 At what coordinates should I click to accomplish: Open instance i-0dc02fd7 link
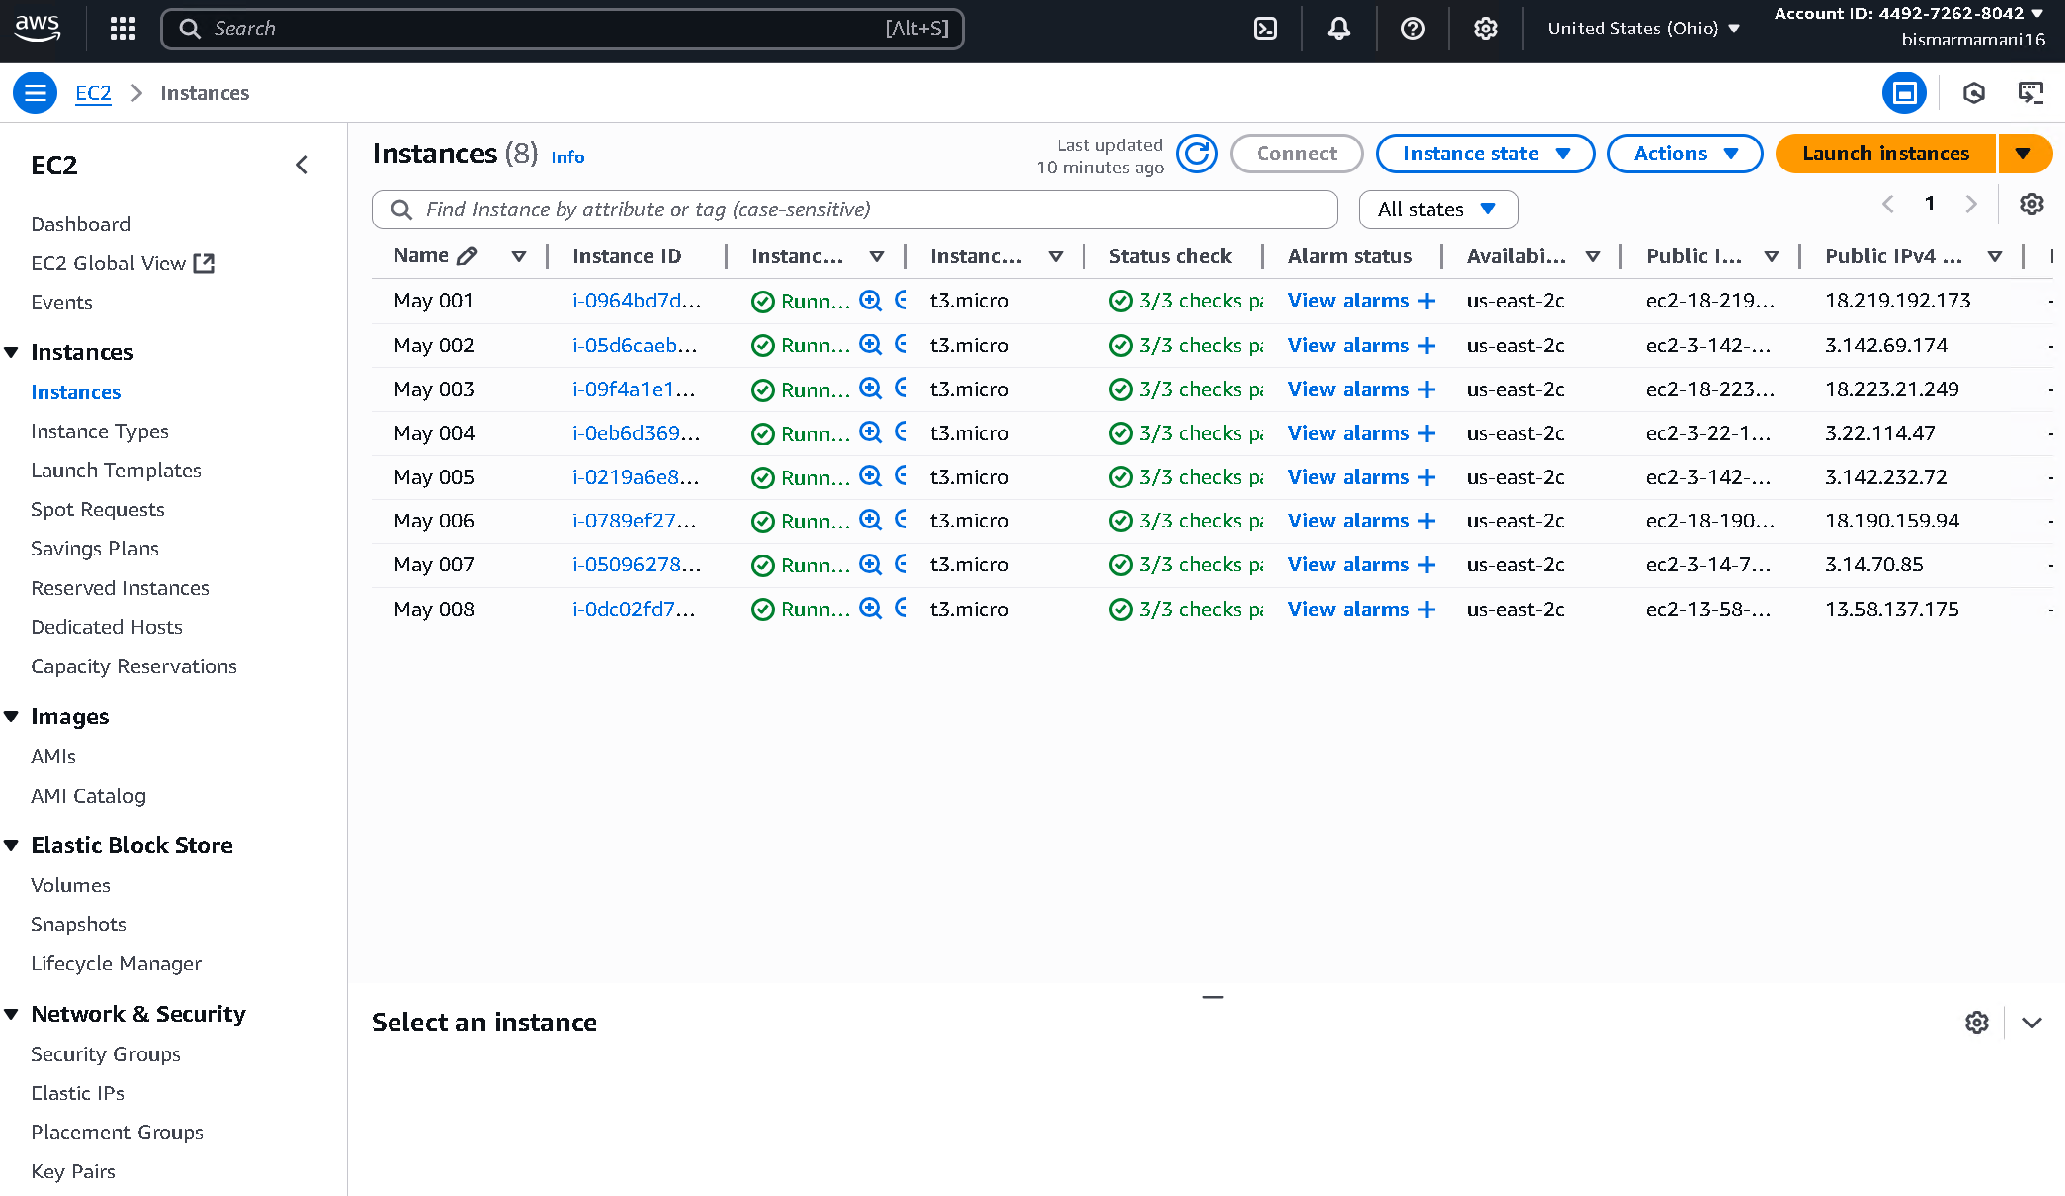click(633, 608)
